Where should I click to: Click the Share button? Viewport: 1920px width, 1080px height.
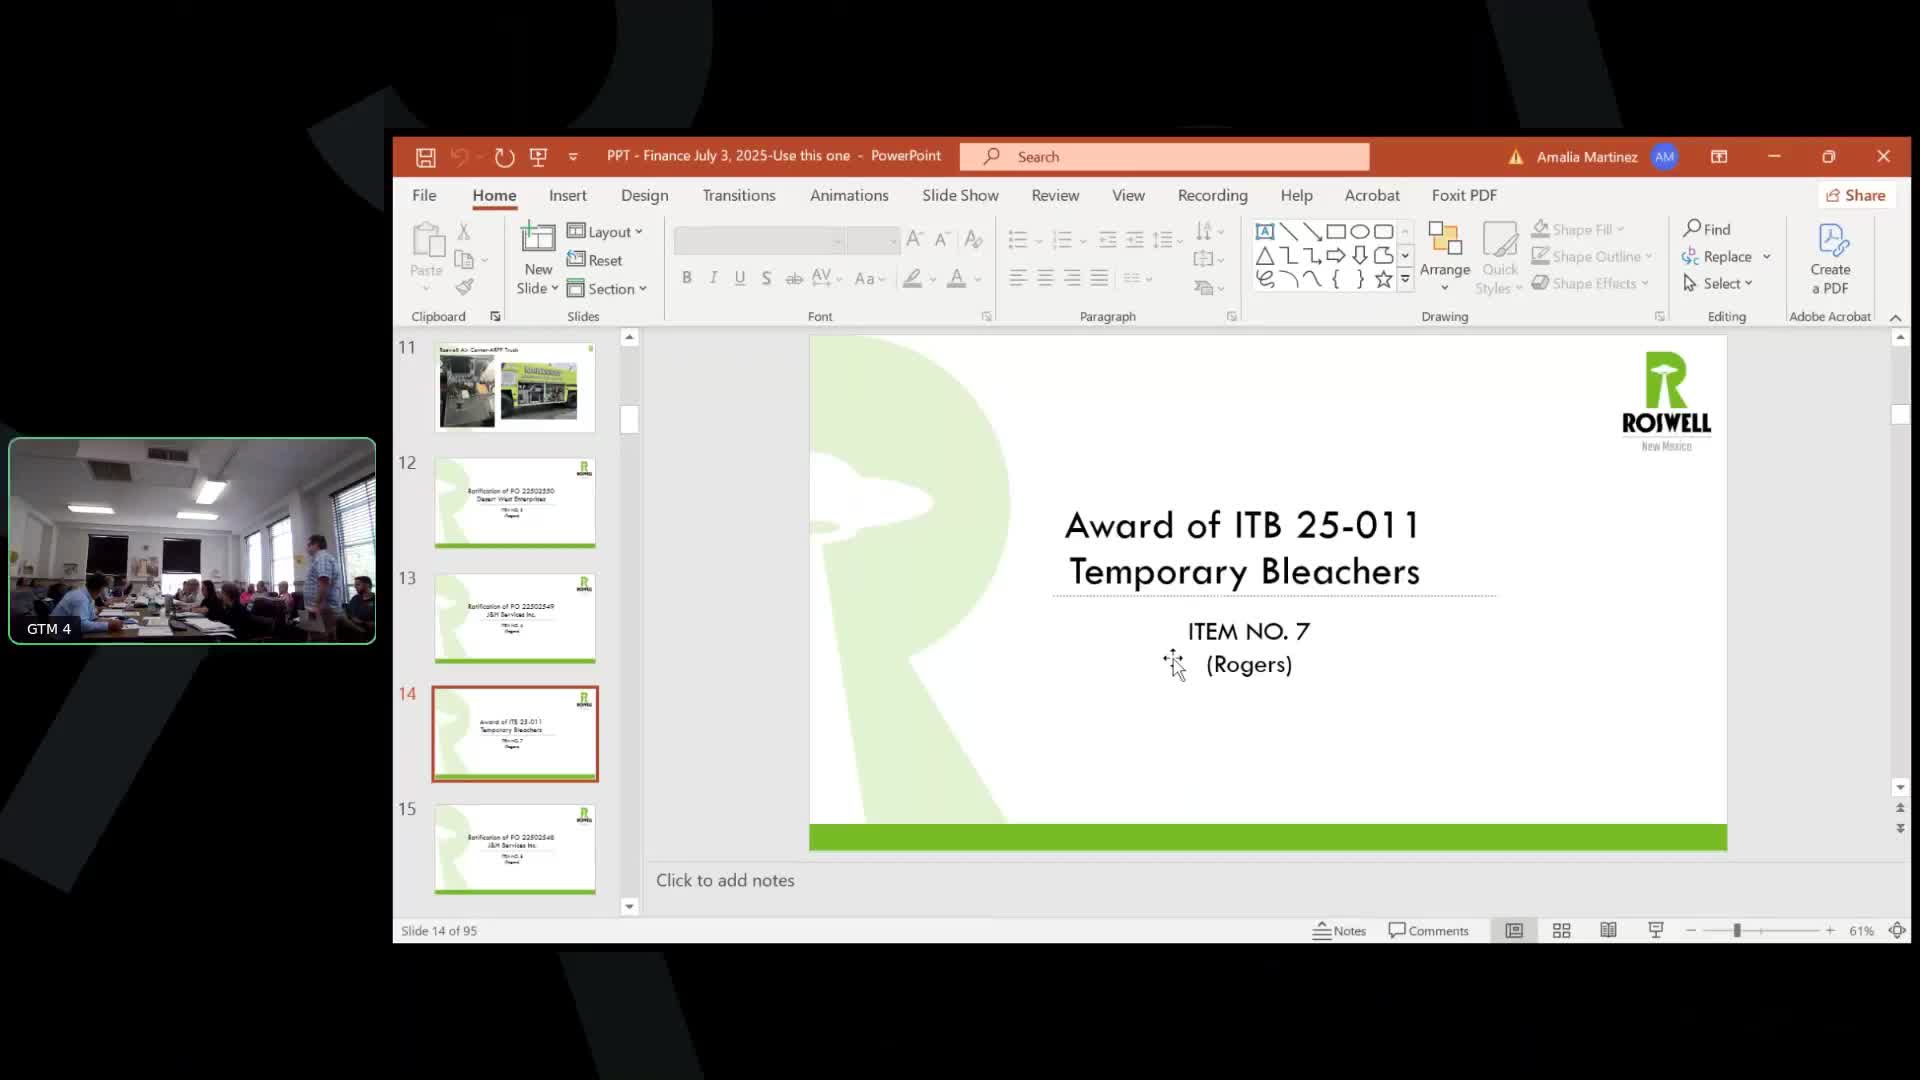(x=1855, y=196)
